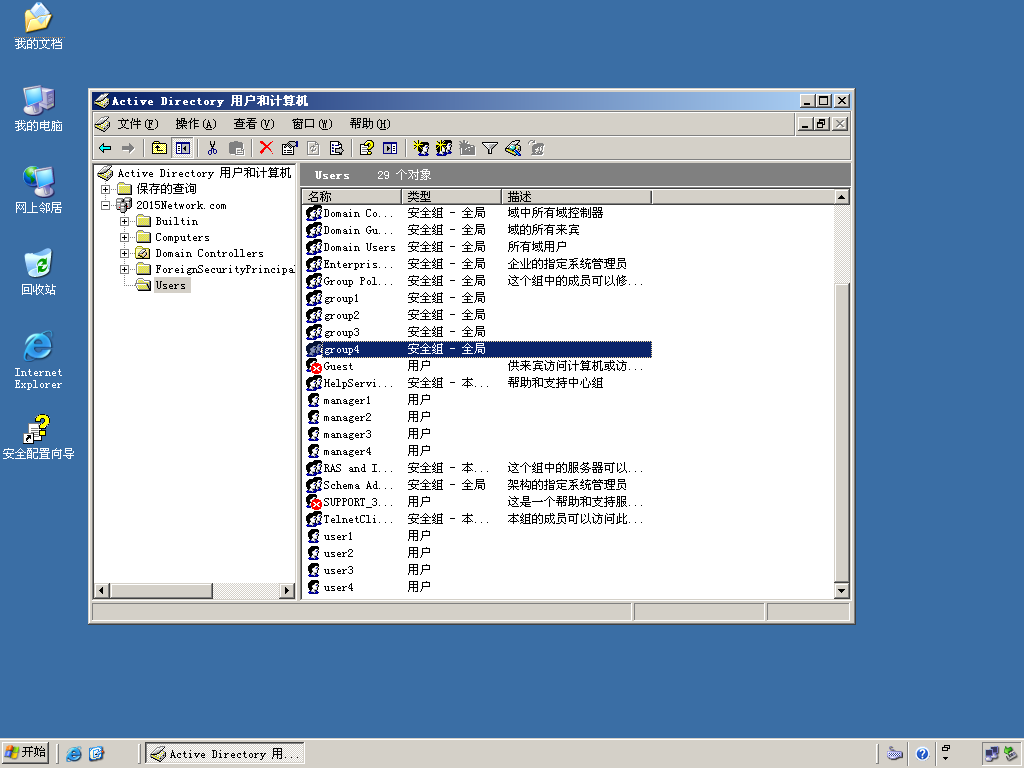Select the disabled Guest account icon
Screen dimensions: 1024x768
tap(314, 366)
